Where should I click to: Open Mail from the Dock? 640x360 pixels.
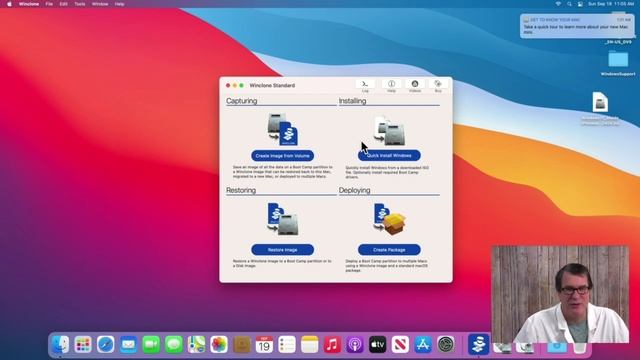point(128,344)
